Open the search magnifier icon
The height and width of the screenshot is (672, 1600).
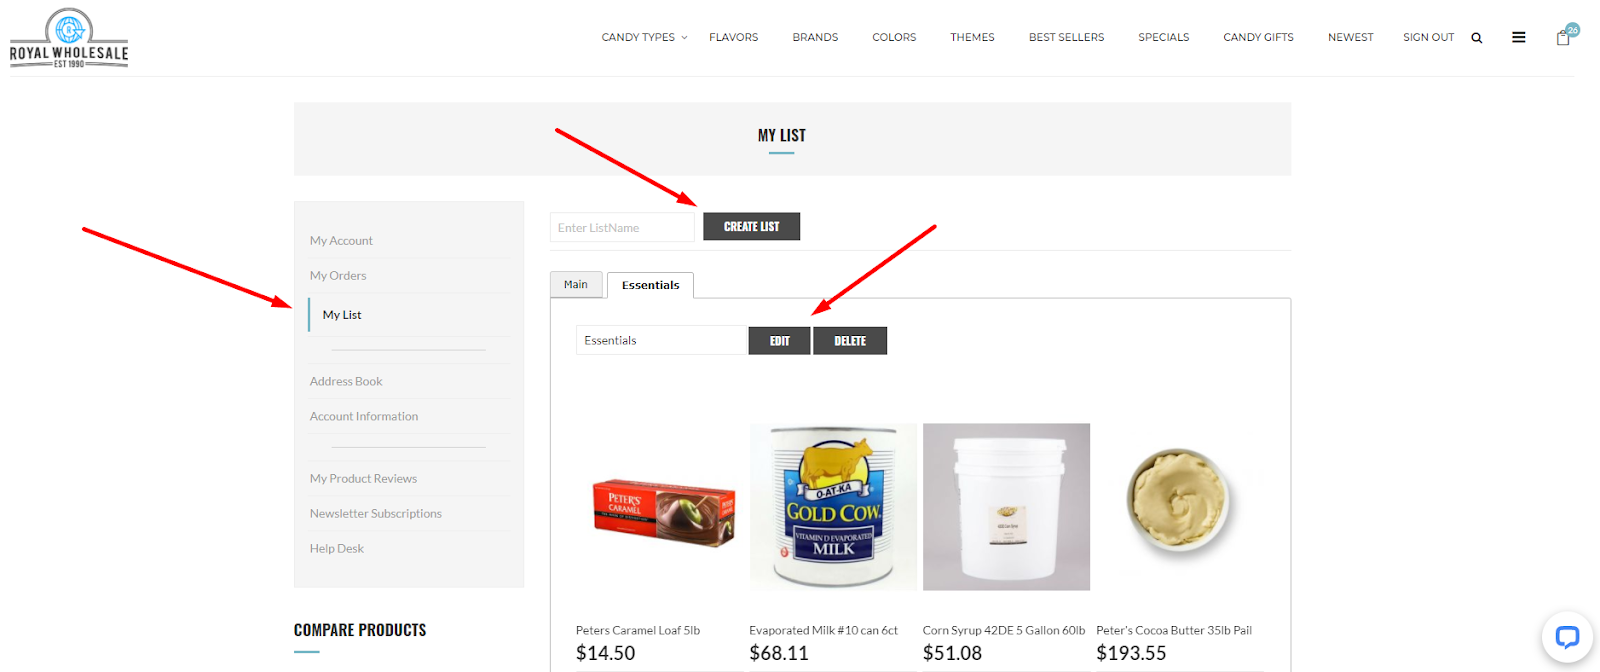click(x=1476, y=38)
